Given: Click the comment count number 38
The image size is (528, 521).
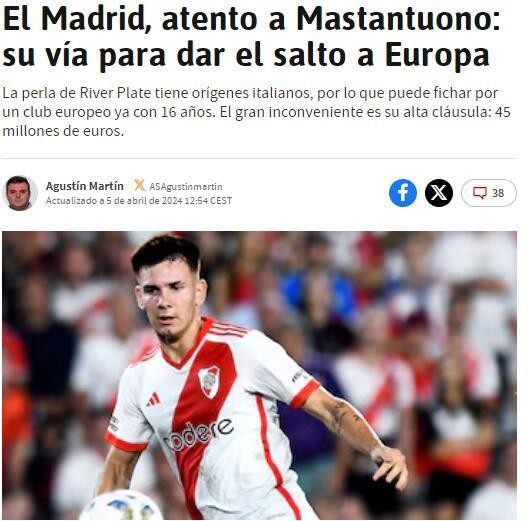Looking at the screenshot, I should [x=498, y=193].
